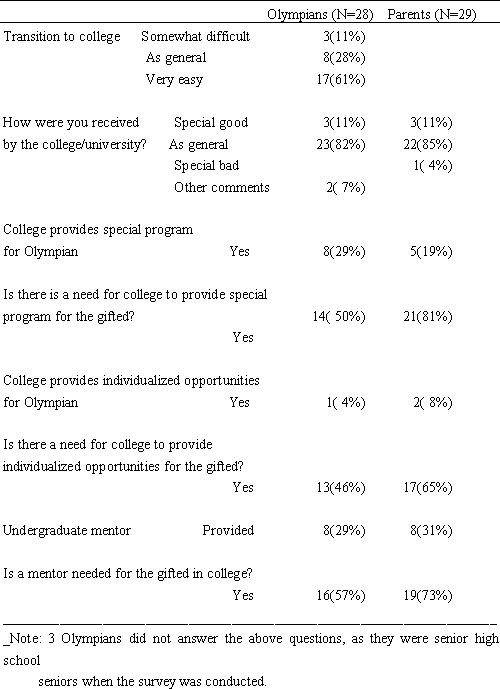The image size is (500, 689).
Task: Click Olympians value 23(82%) As general
Action: [x=341, y=144]
